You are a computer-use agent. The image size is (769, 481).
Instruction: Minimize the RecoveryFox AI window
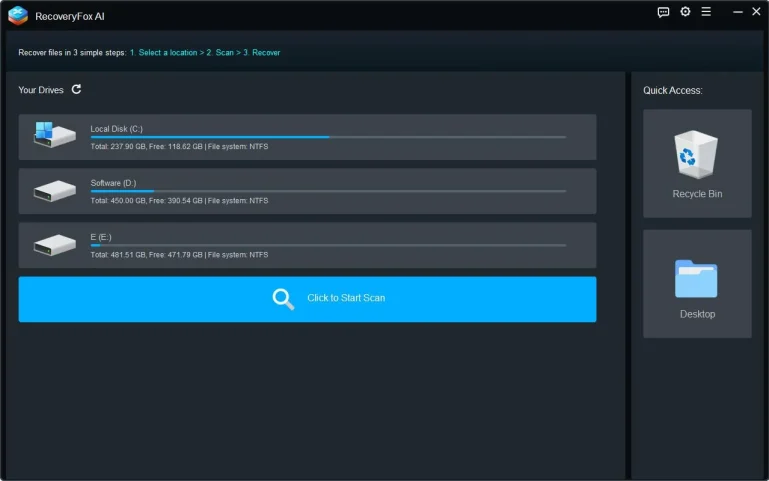click(x=737, y=12)
